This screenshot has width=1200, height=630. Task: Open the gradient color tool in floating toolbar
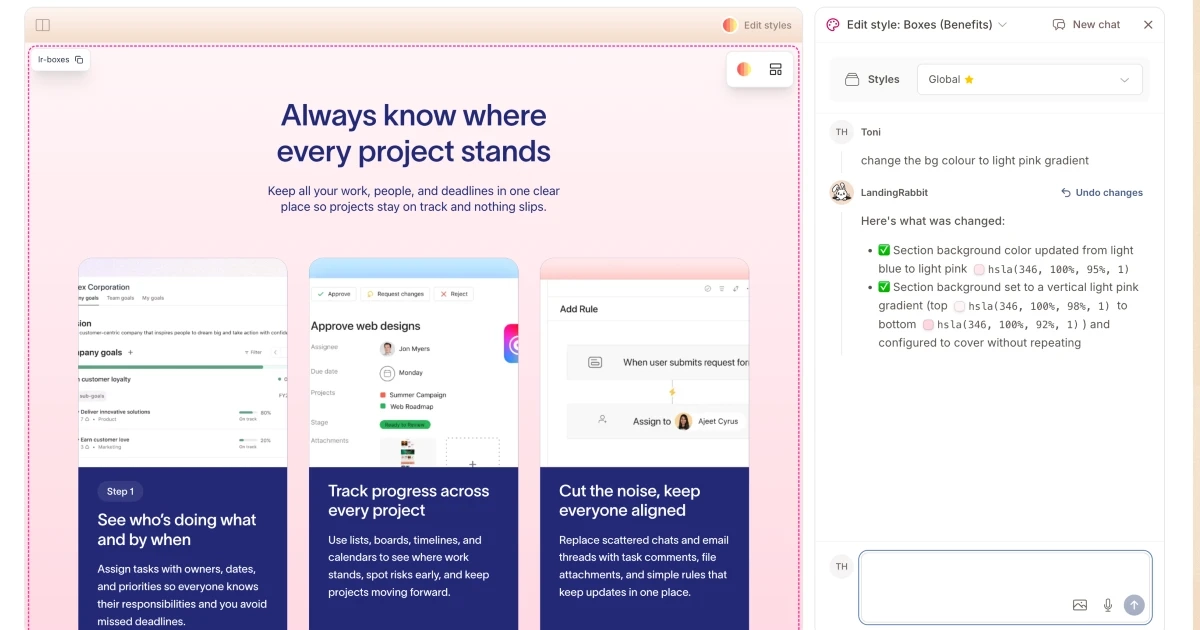click(x=744, y=69)
